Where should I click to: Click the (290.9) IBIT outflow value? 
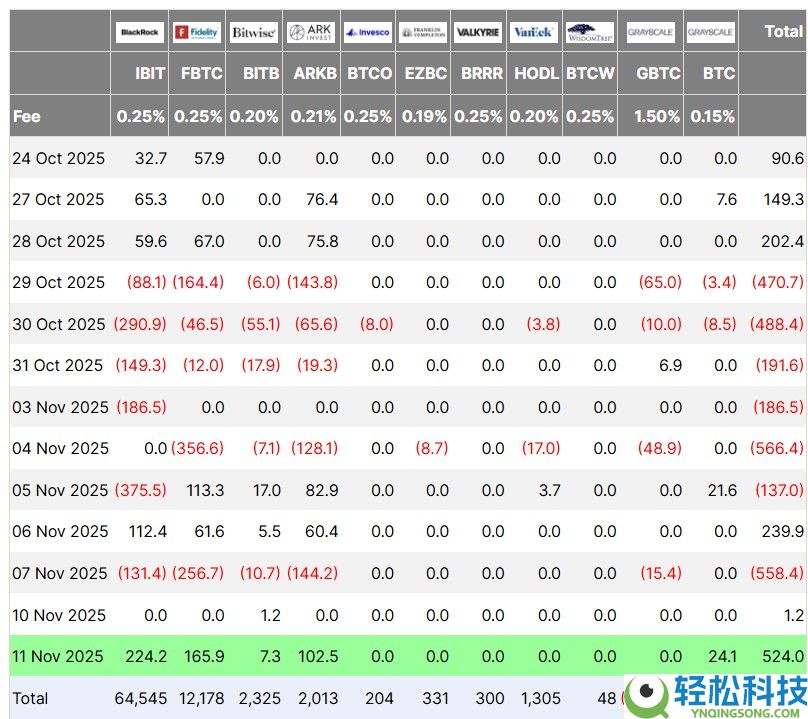point(140,324)
